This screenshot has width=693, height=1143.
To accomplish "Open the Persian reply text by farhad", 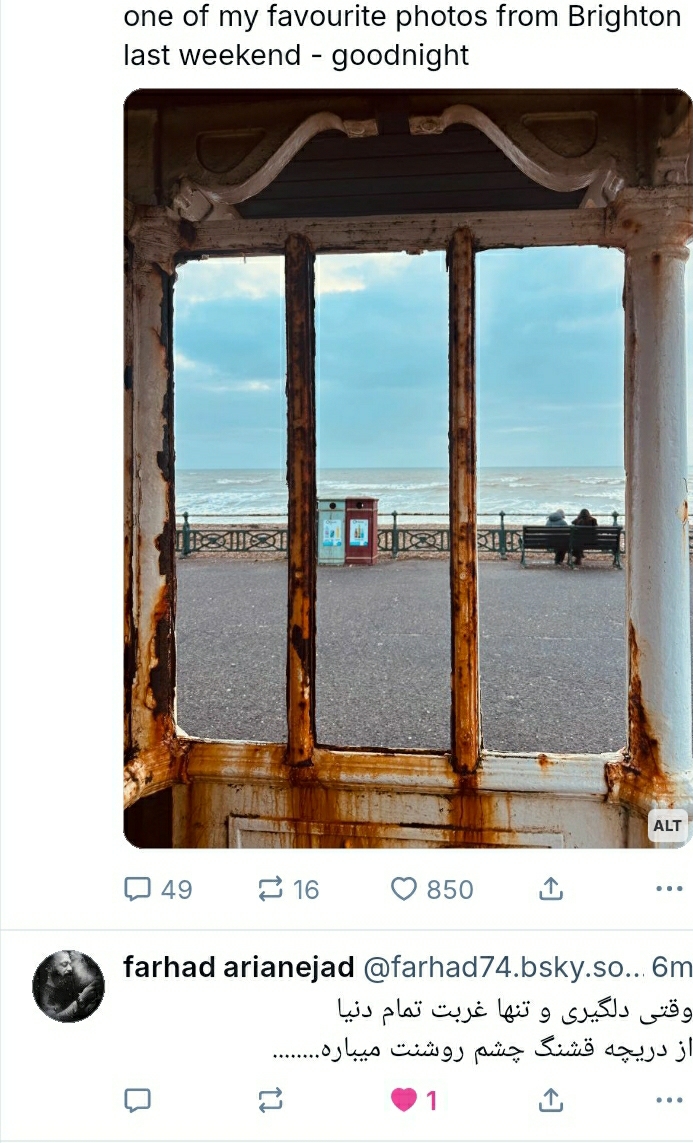I will tap(482, 1029).
